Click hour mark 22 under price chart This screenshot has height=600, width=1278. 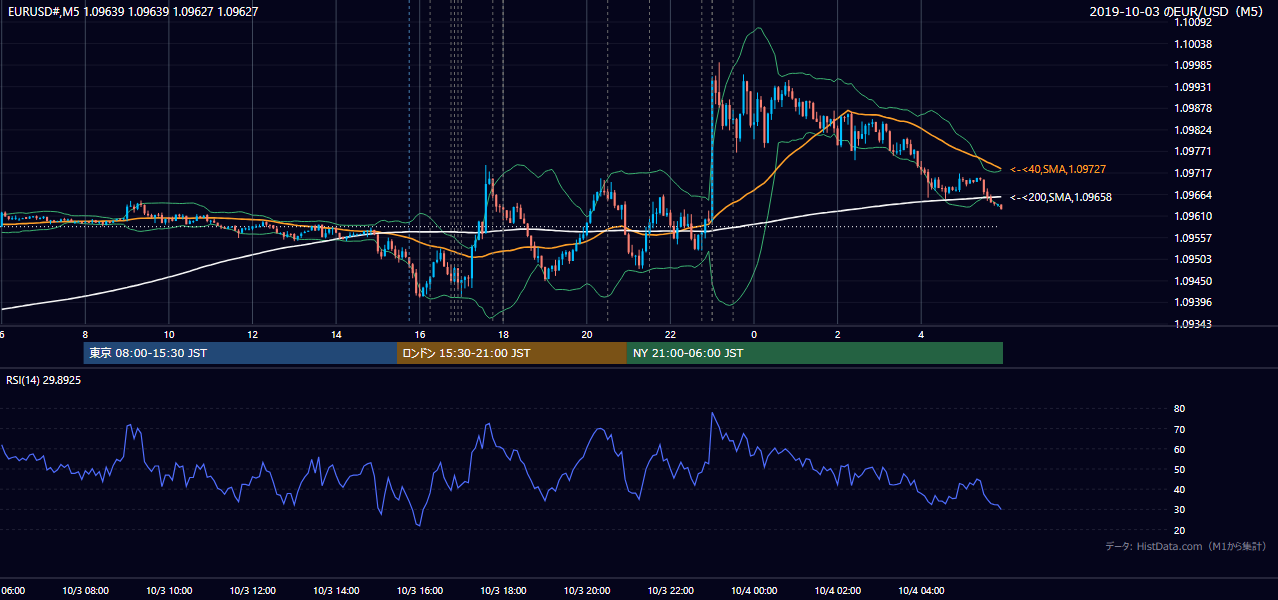671,334
